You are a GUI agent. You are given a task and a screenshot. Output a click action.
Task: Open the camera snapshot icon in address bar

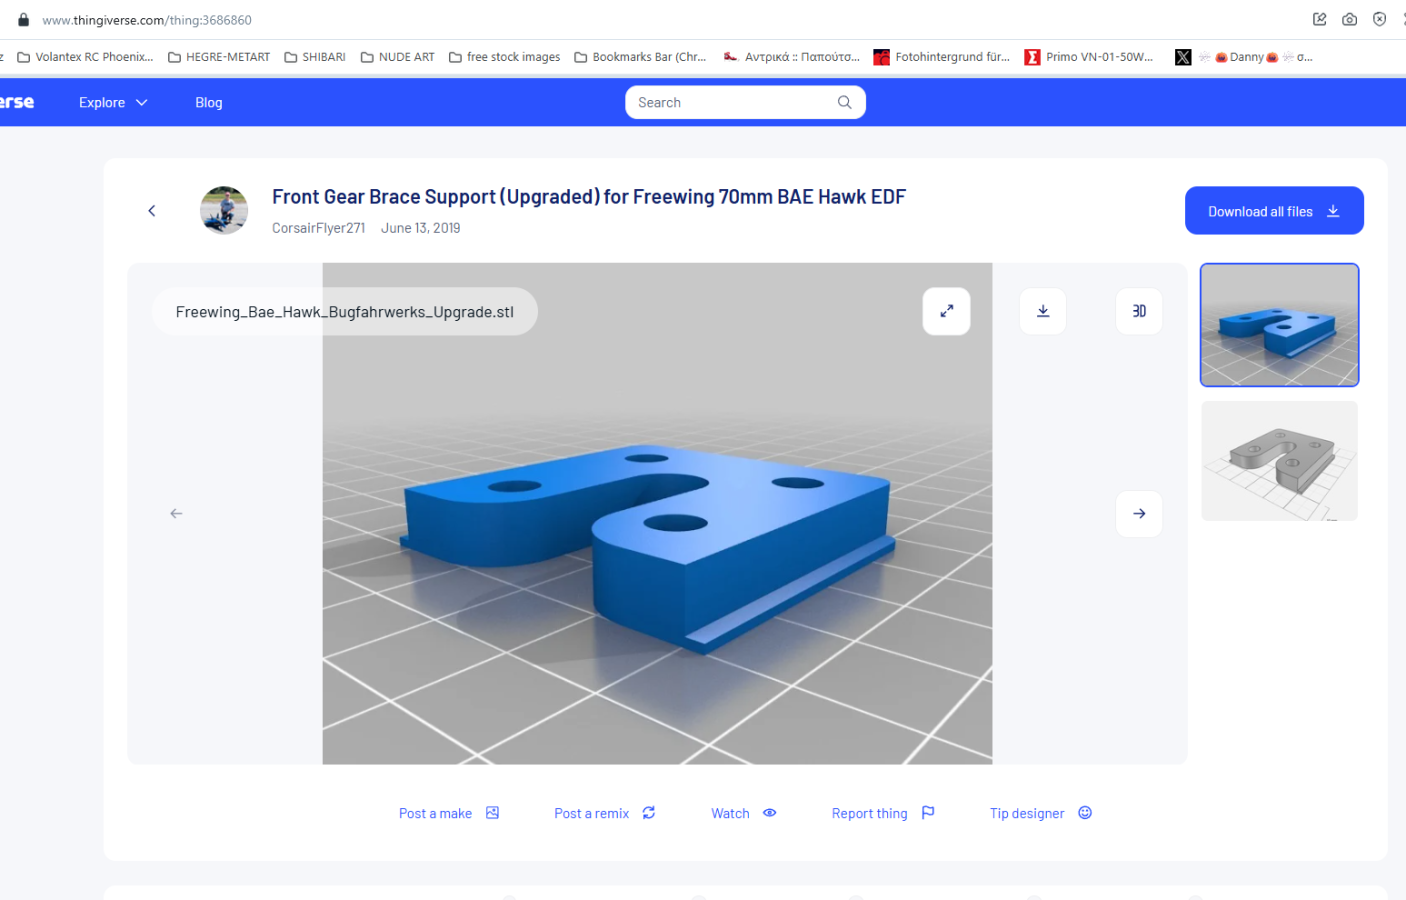tap(1349, 19)
